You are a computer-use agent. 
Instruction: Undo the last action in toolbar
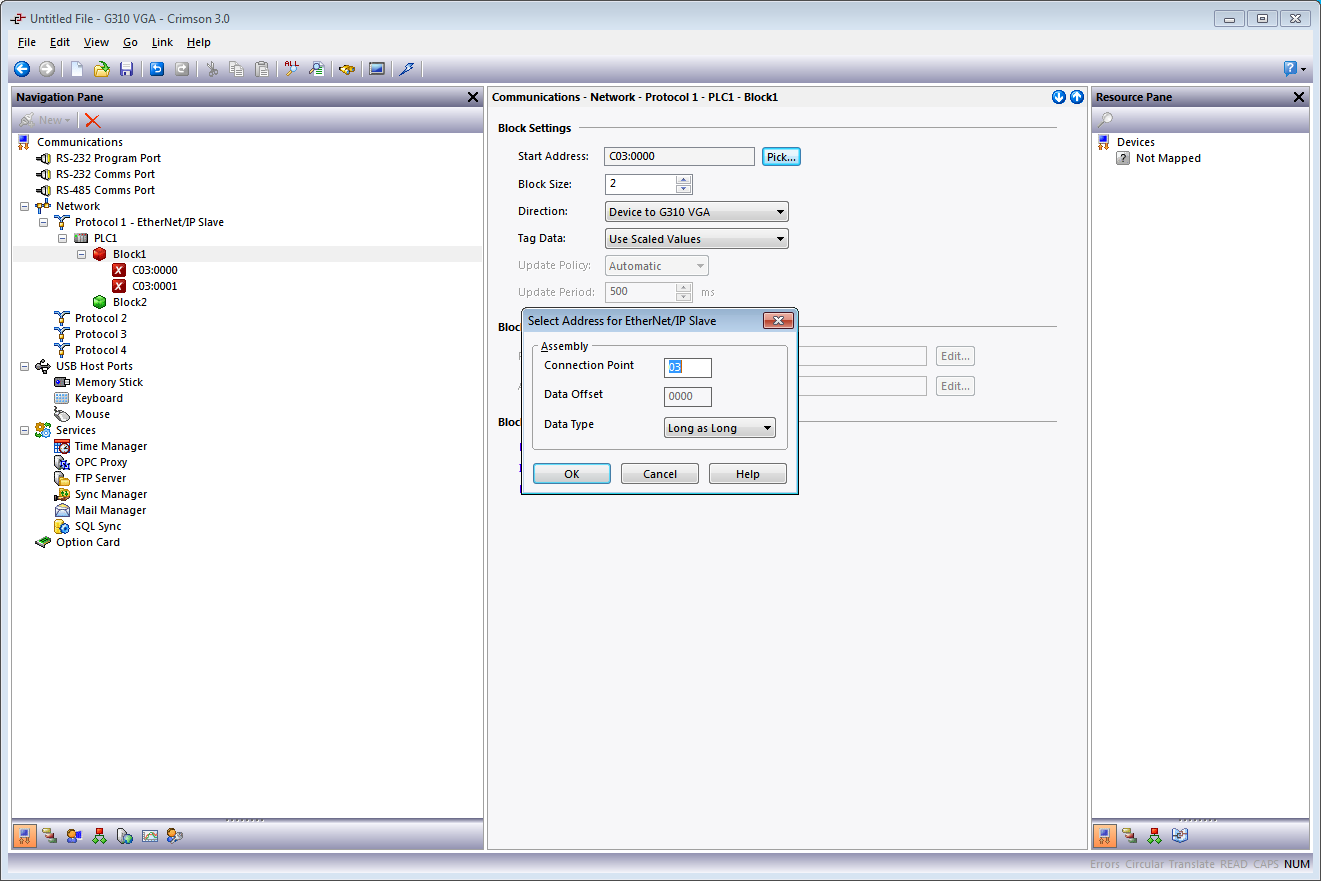(157, 69)
